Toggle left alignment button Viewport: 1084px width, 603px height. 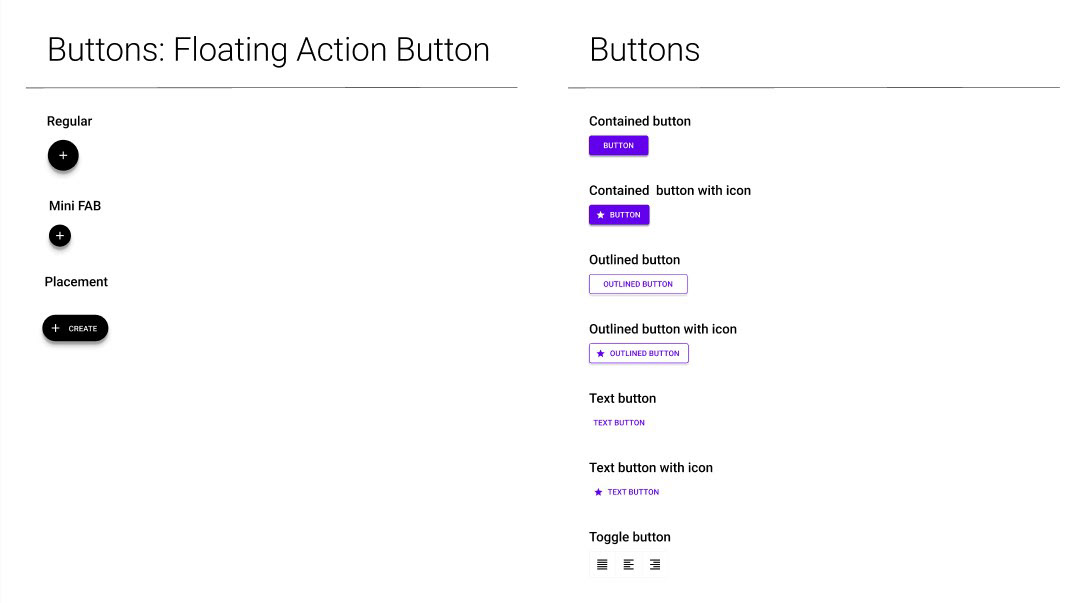coord(628,564)
